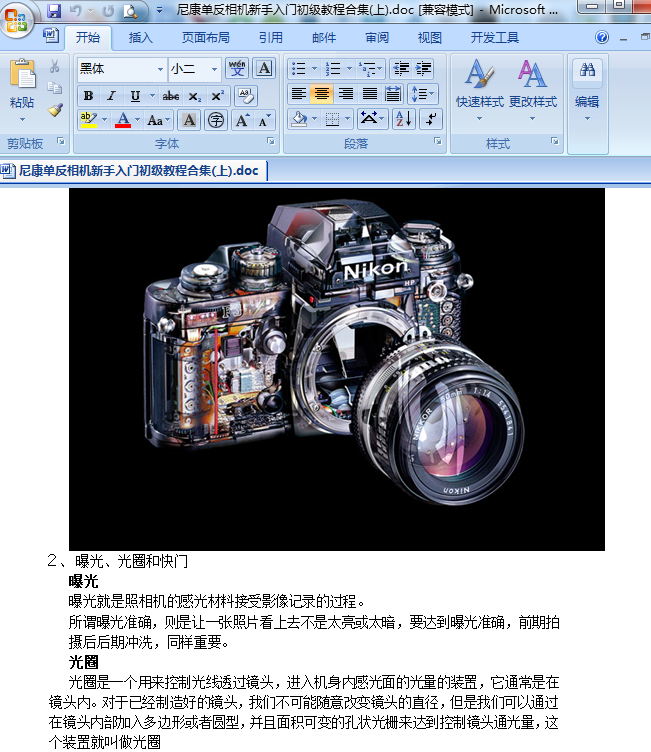Image resolution: width=651 pixels, height=752 pixels.
Task: Click the redo arrow icon
Action: (108, 11)
